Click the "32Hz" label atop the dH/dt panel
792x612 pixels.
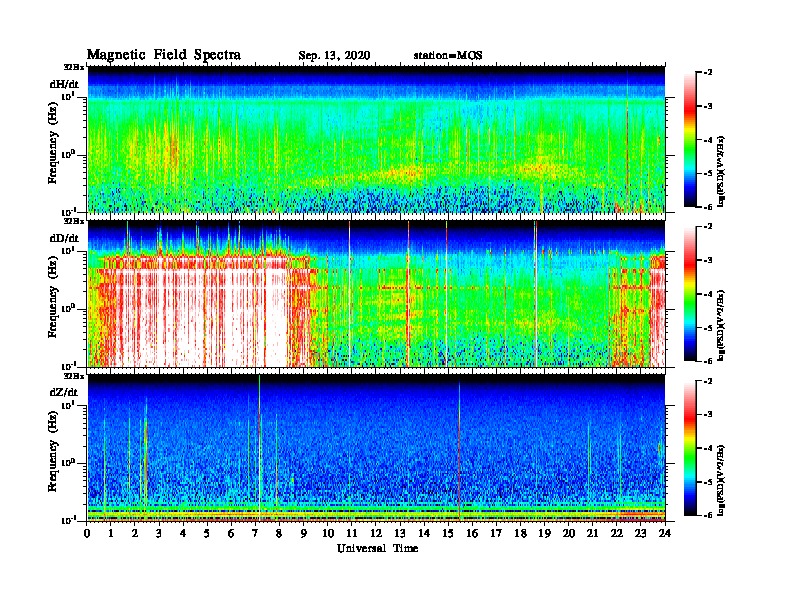point(73,67)
